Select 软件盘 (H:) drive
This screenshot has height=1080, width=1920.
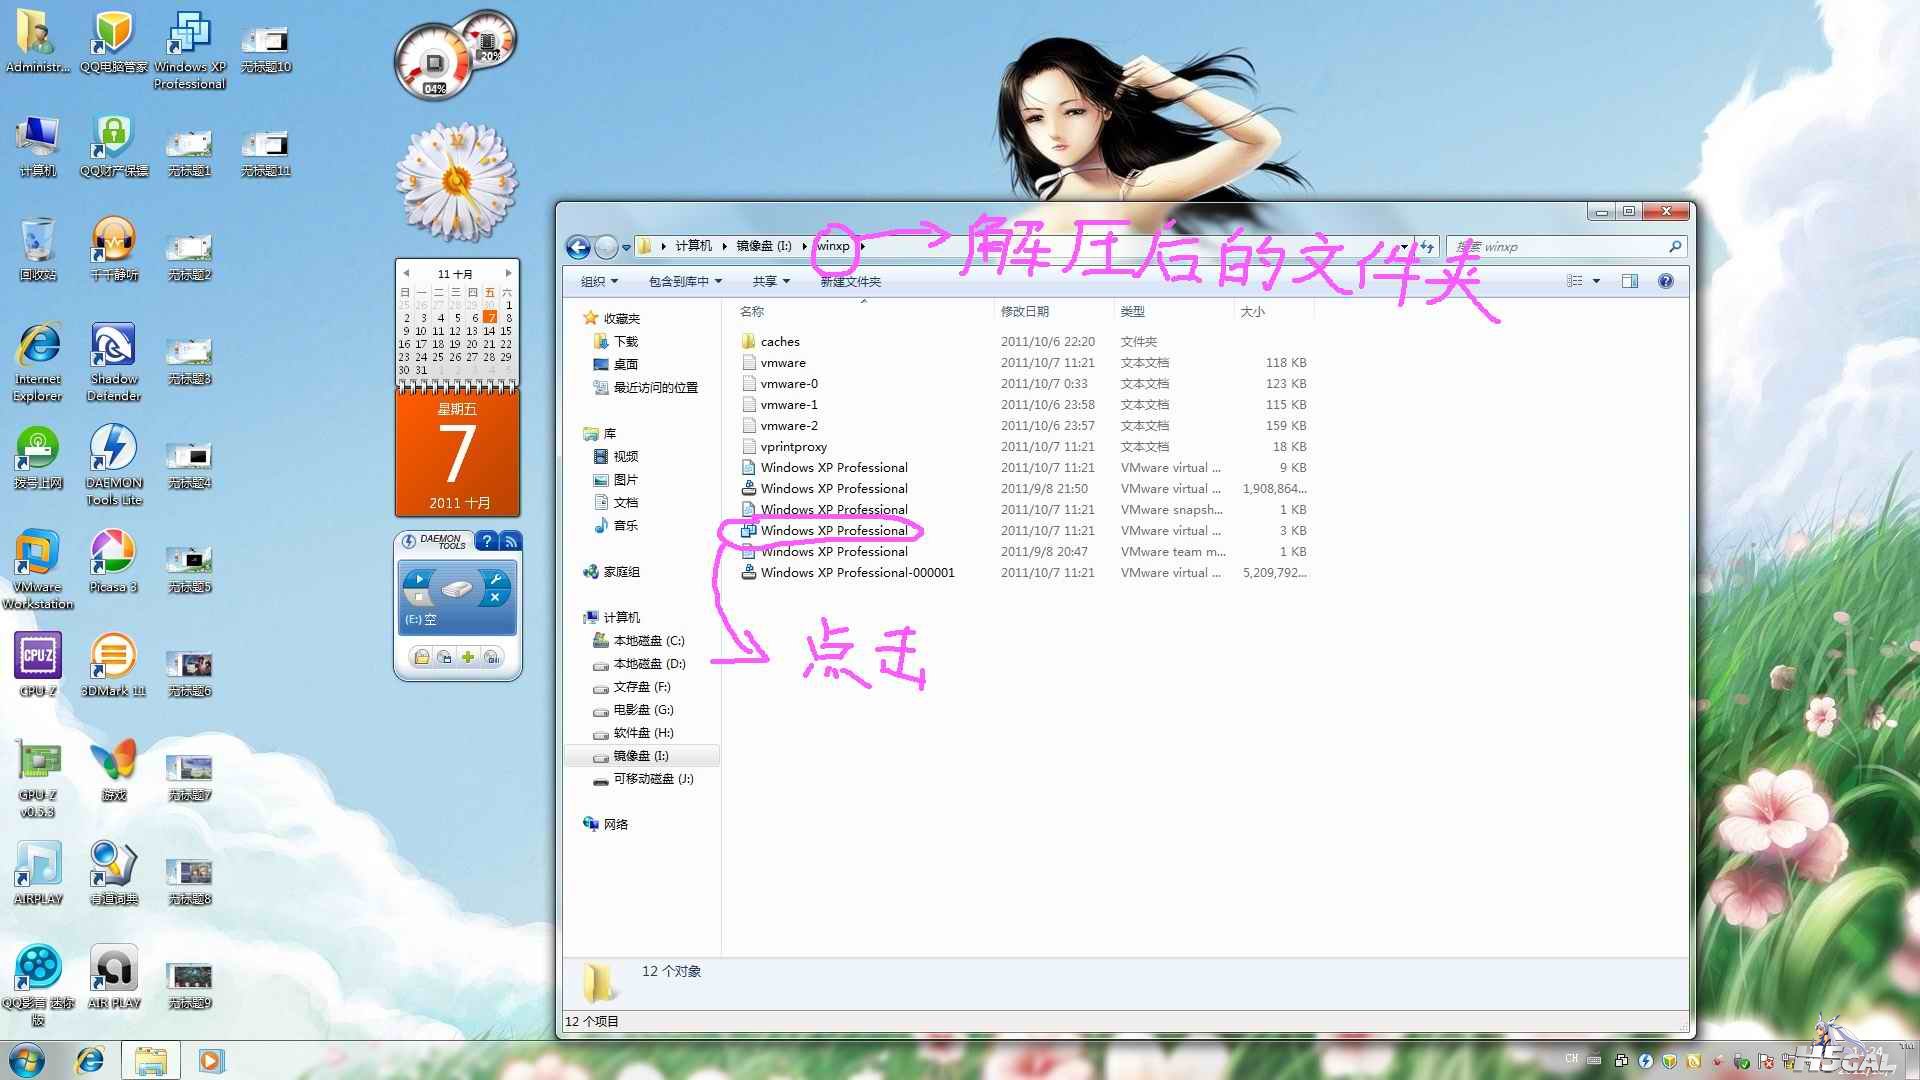634,732
